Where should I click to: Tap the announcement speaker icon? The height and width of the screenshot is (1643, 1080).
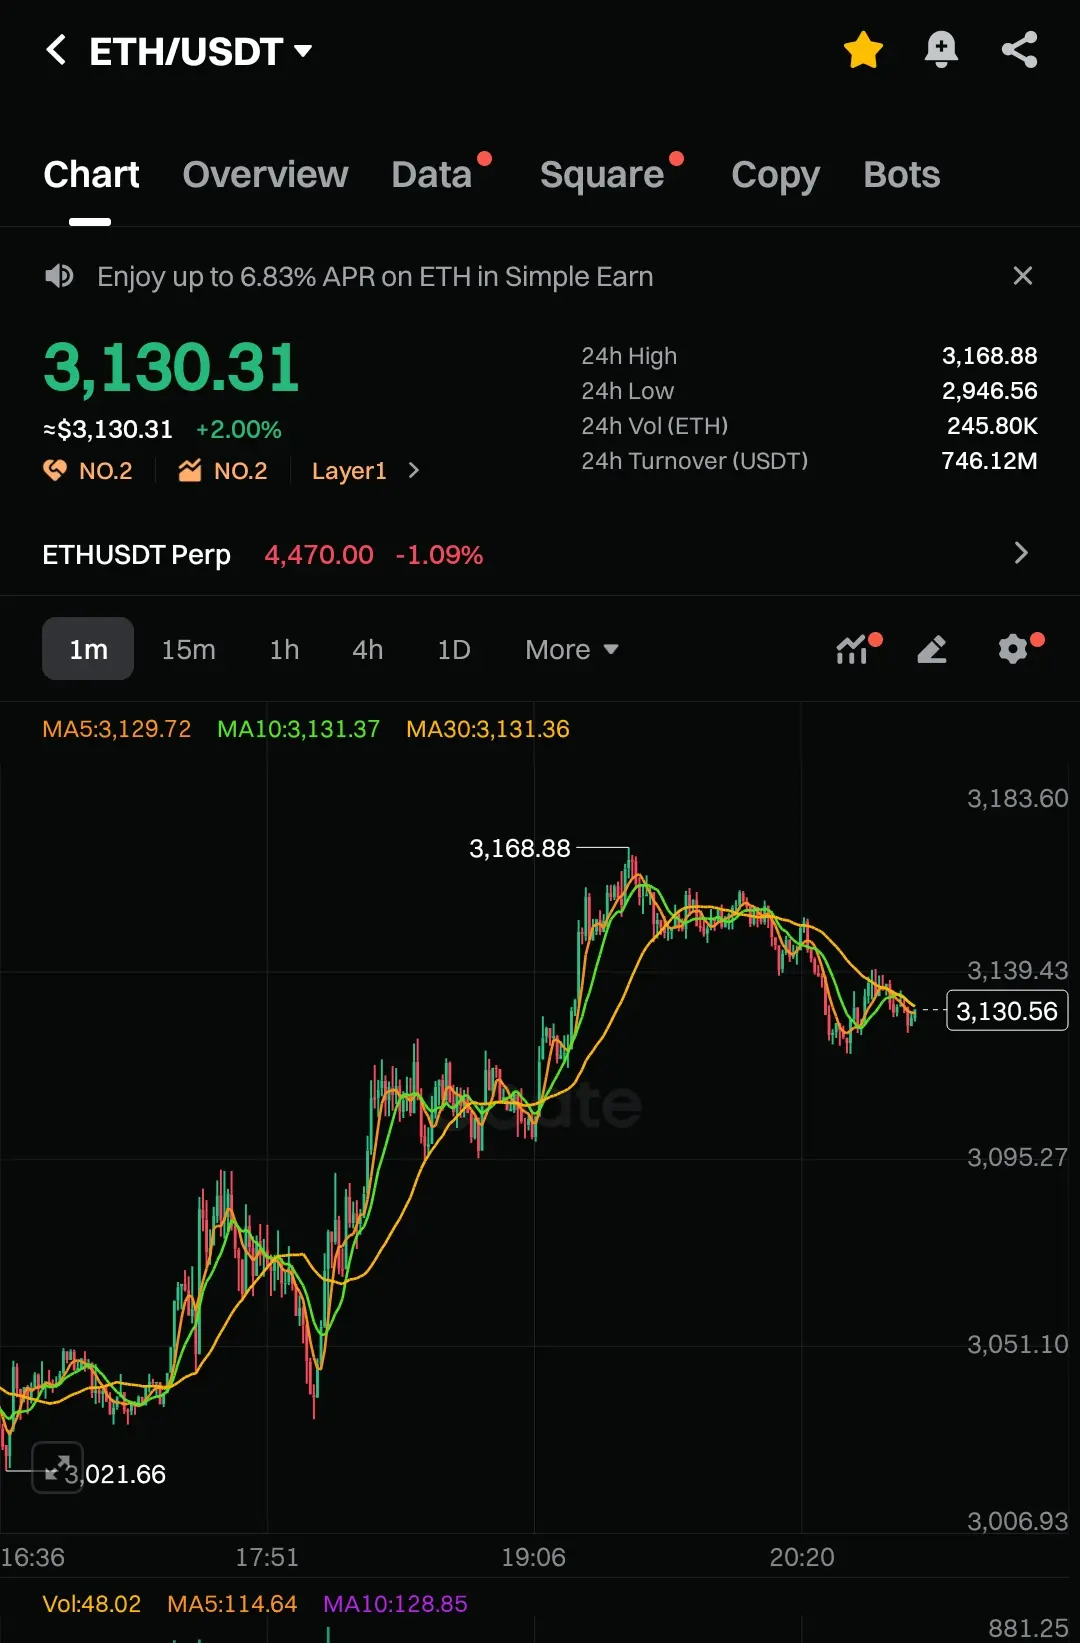click(x=60, y=276)
